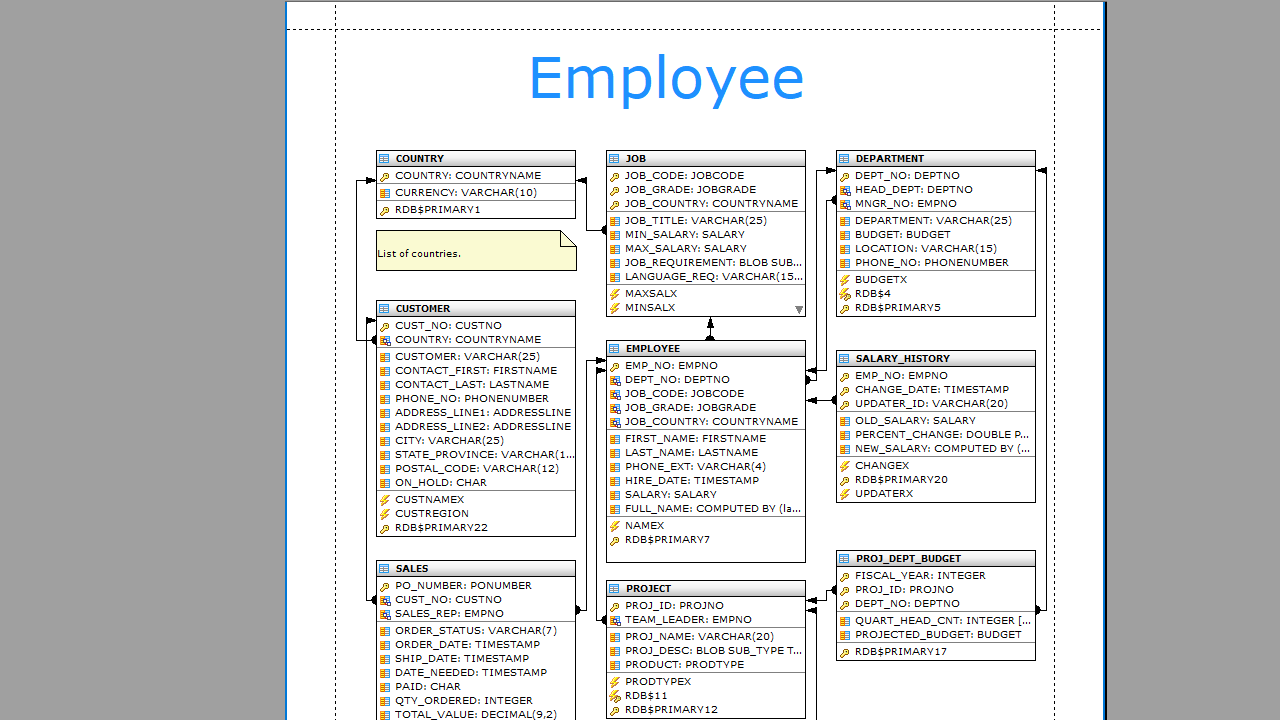1280x720 pixels.
Task: Click the key icon beside RDB$PRIMARY17
Action: (845, 652)
